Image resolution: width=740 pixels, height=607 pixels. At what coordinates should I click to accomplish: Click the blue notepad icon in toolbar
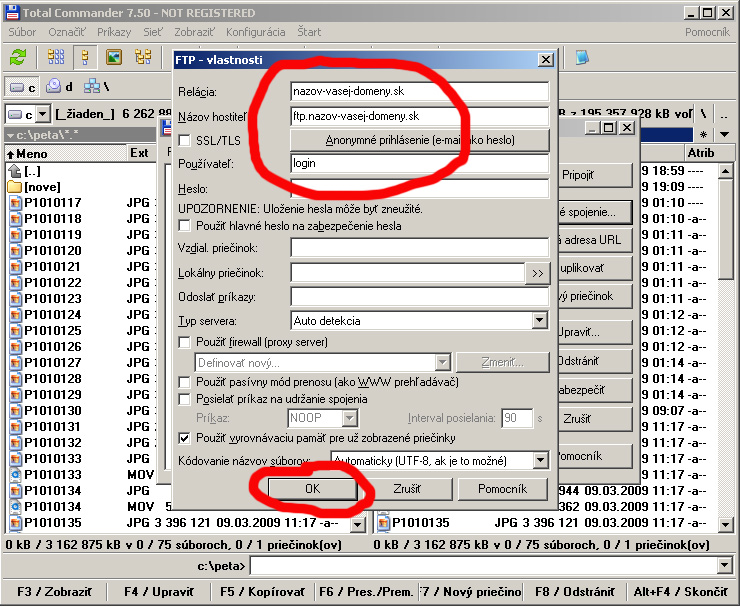[582, 58]
